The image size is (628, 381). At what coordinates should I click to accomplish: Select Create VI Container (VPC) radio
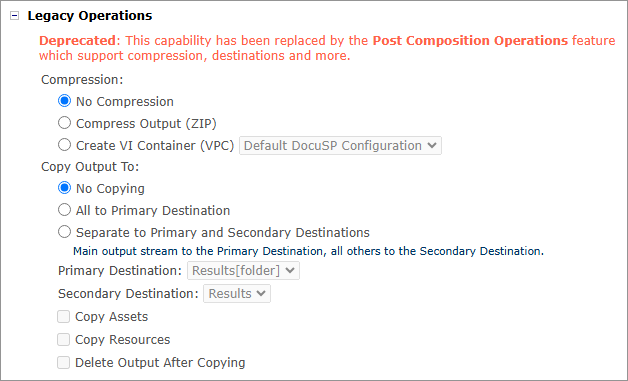click(x=64, y=145)
